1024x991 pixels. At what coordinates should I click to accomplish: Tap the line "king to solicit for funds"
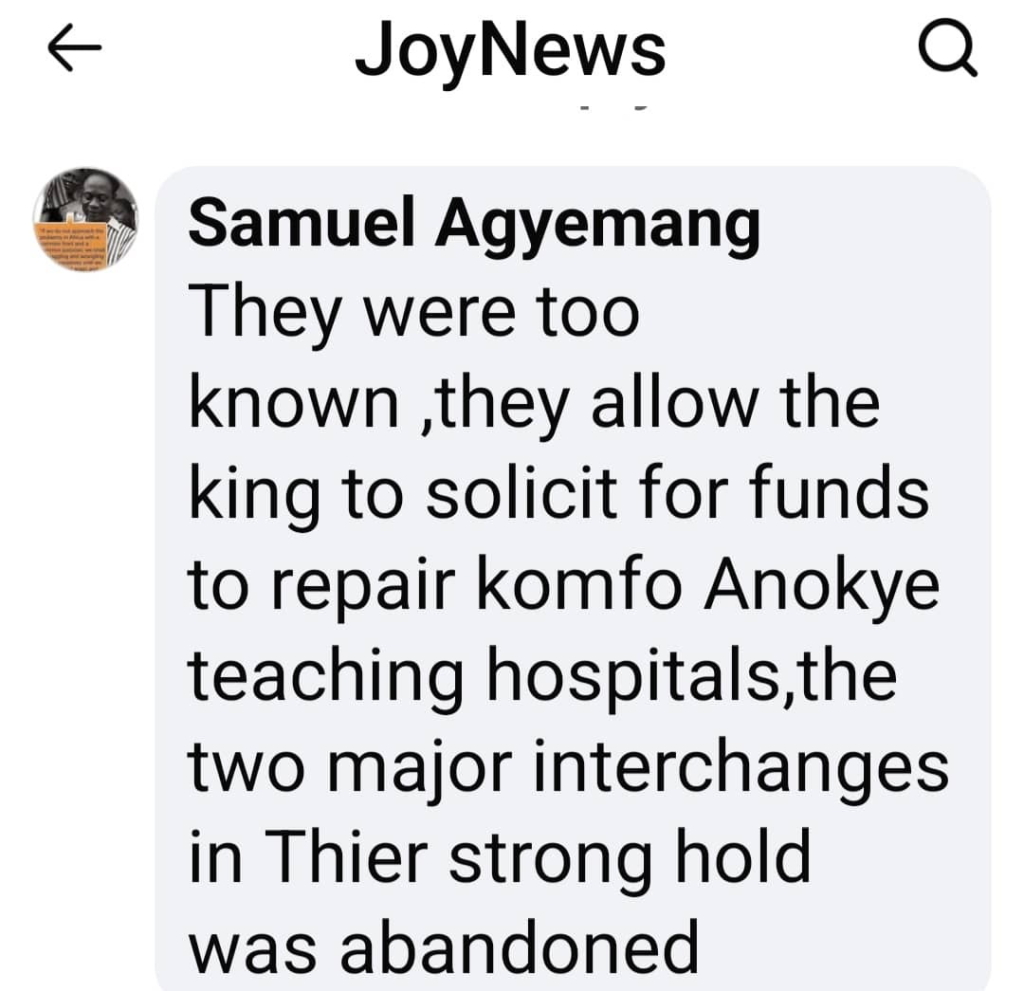(559, 495)
